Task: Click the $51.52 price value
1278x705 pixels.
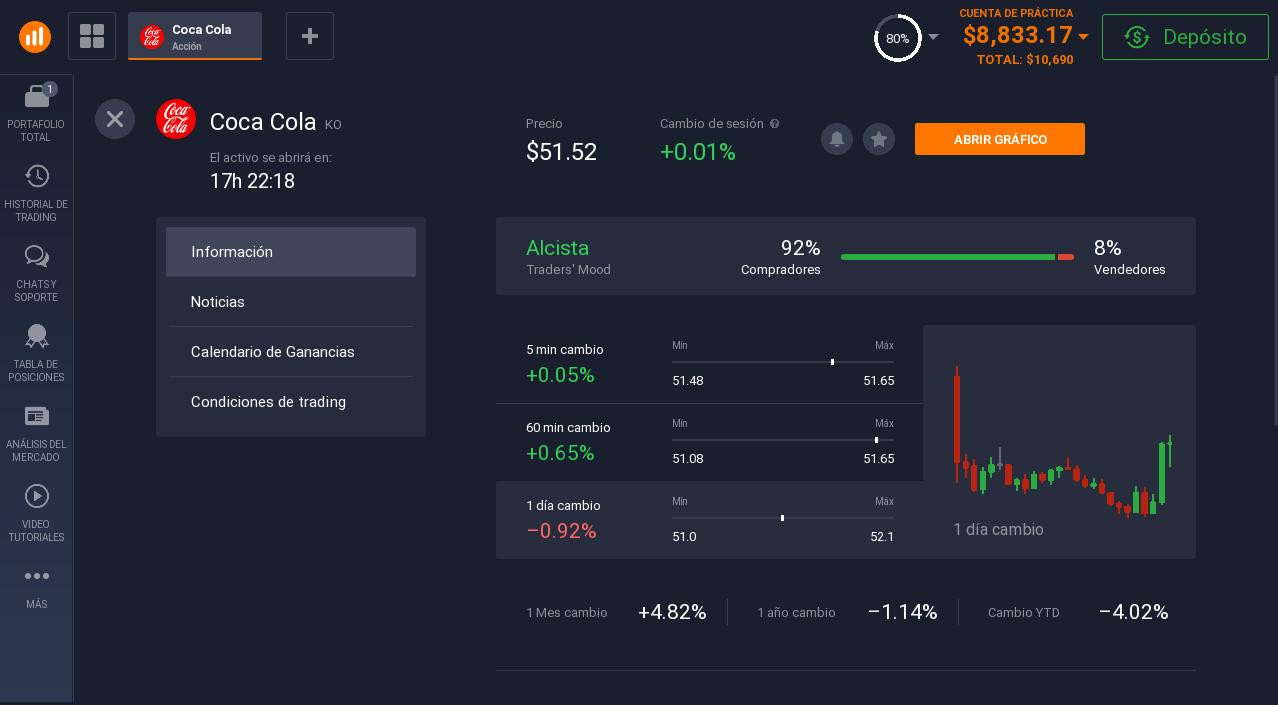Action: point(561,152)
